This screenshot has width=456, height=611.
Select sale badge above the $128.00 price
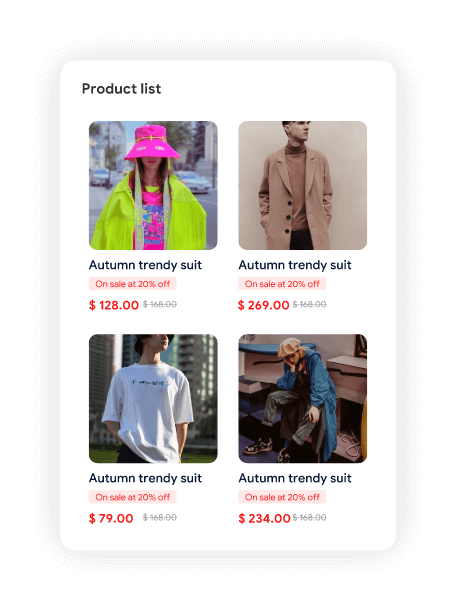coord(133,284)
